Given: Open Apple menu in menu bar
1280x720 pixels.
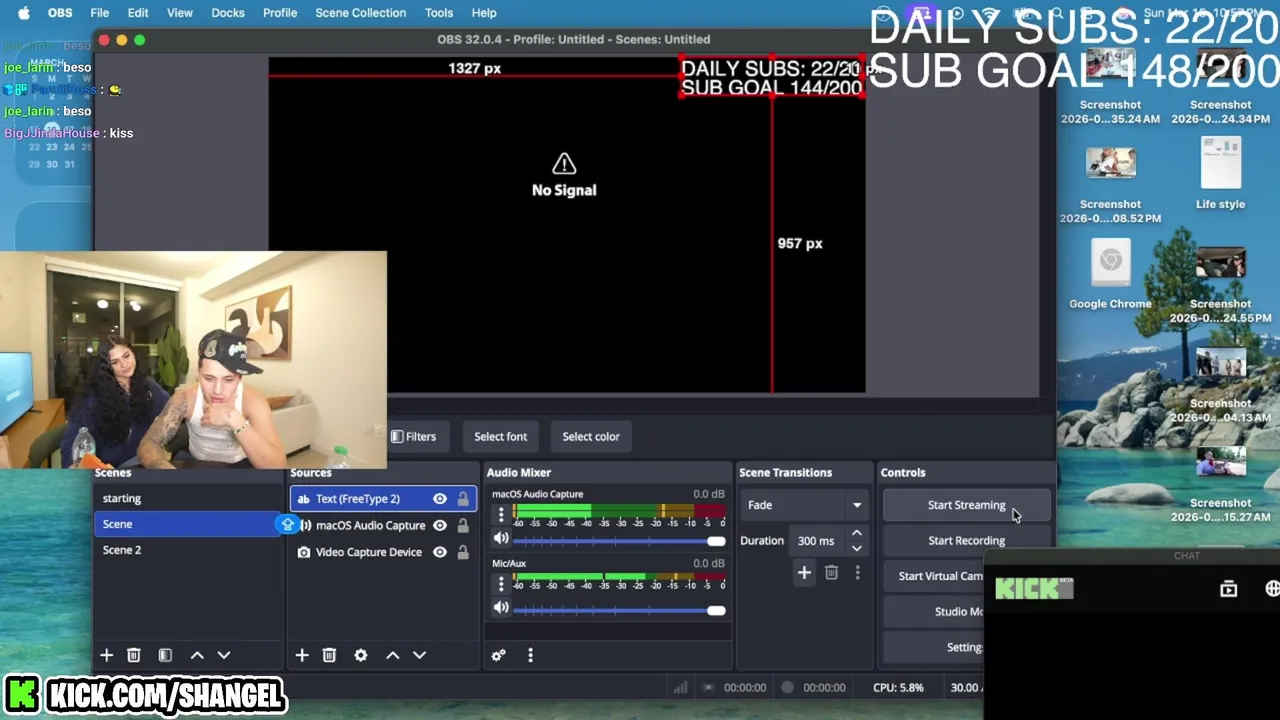Looking at the screenshot, I should (24, 13).
